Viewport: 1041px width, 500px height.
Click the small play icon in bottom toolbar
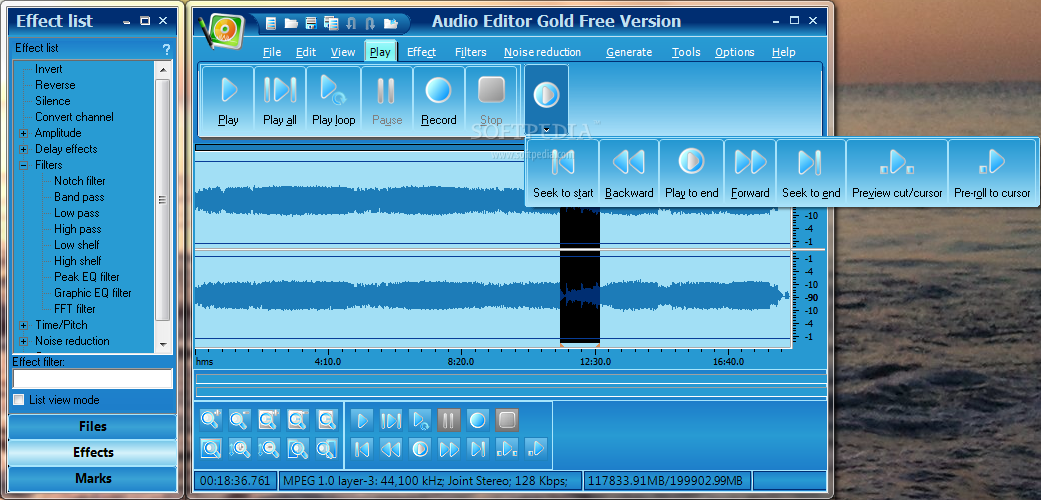[x=362, y=420]
